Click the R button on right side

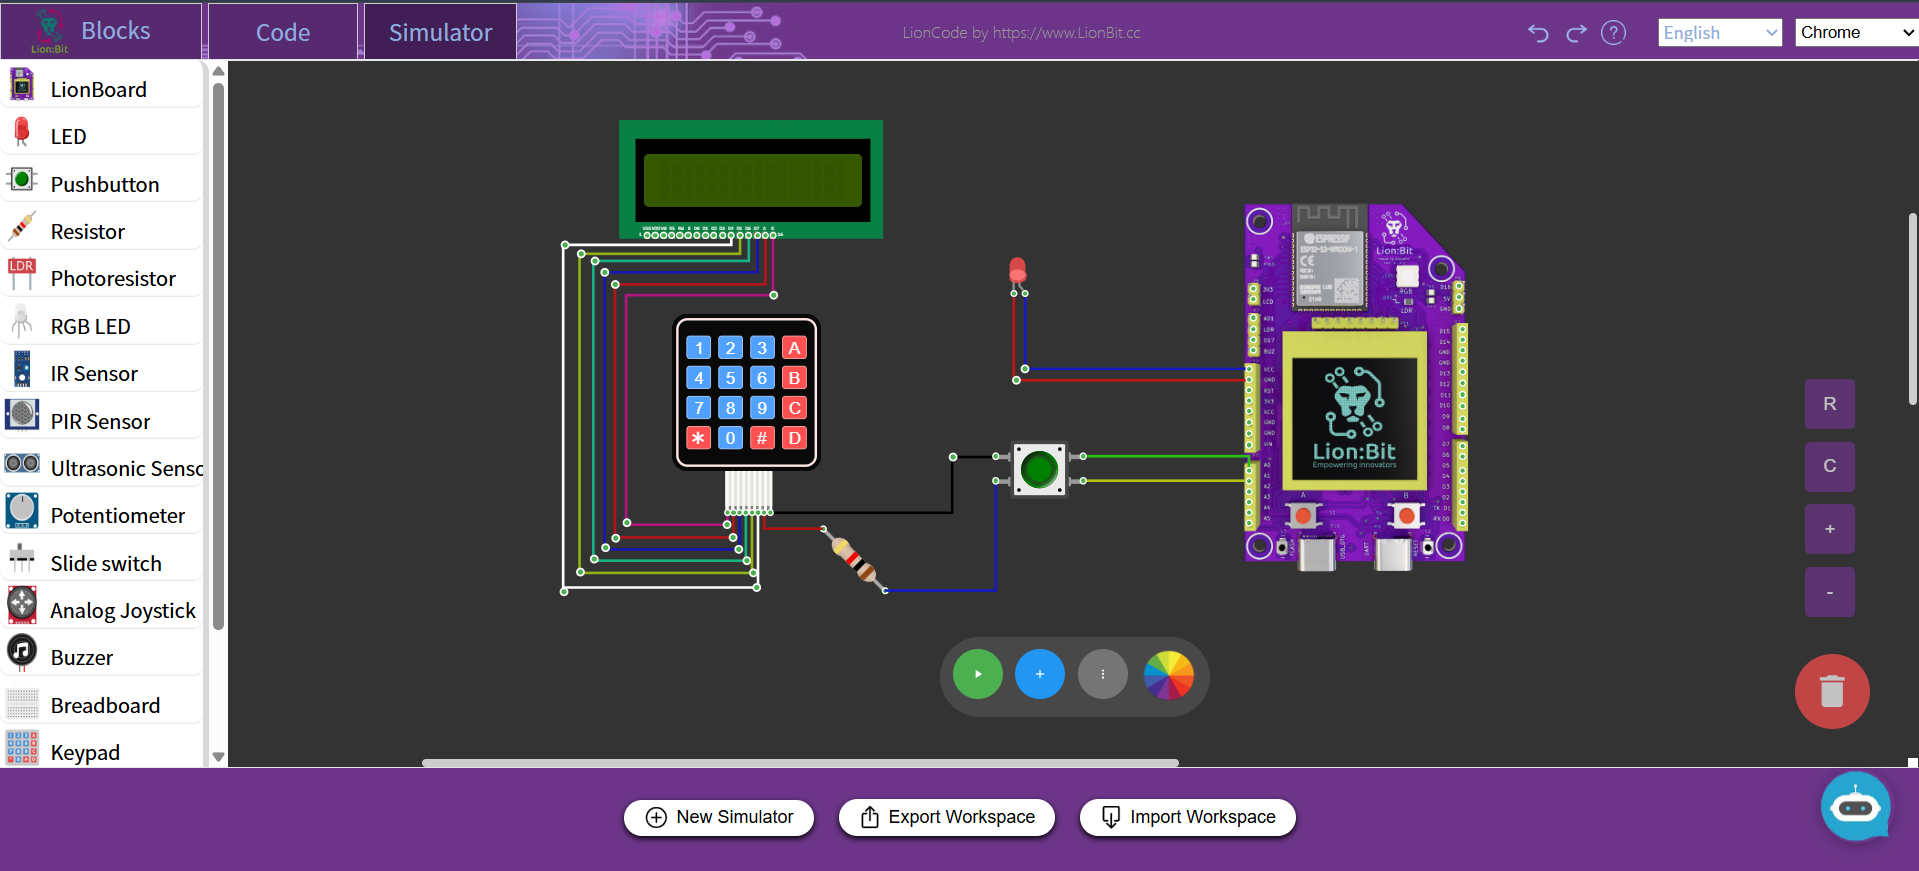click(1829, 404)
